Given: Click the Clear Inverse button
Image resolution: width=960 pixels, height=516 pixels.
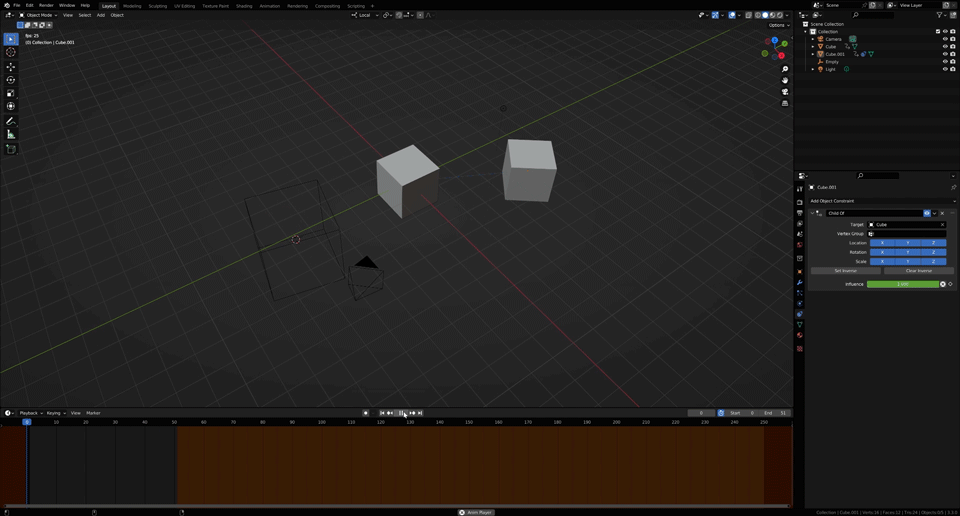Looking at the screenshot, I should click(918, 271).
